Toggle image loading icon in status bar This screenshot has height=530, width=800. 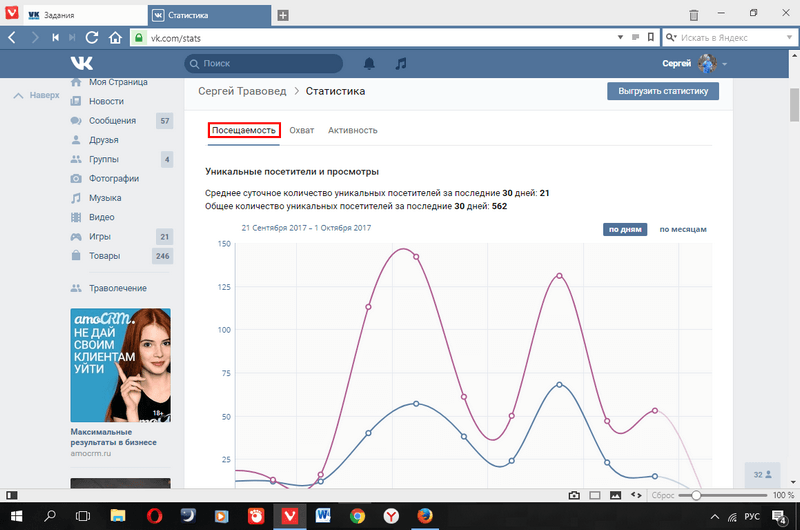click(x=616, y=495)
